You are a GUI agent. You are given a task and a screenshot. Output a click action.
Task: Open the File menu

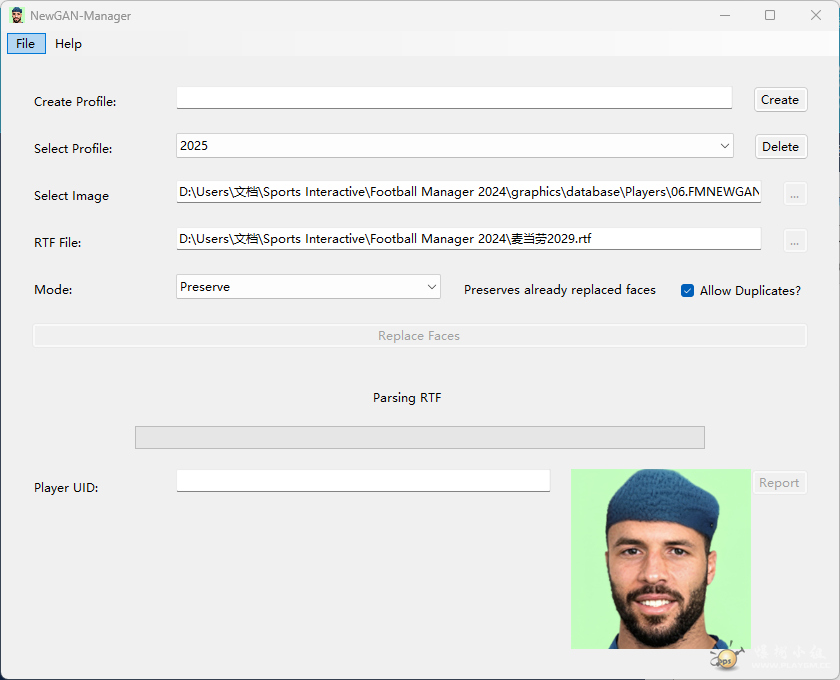[x=26, y=44]
